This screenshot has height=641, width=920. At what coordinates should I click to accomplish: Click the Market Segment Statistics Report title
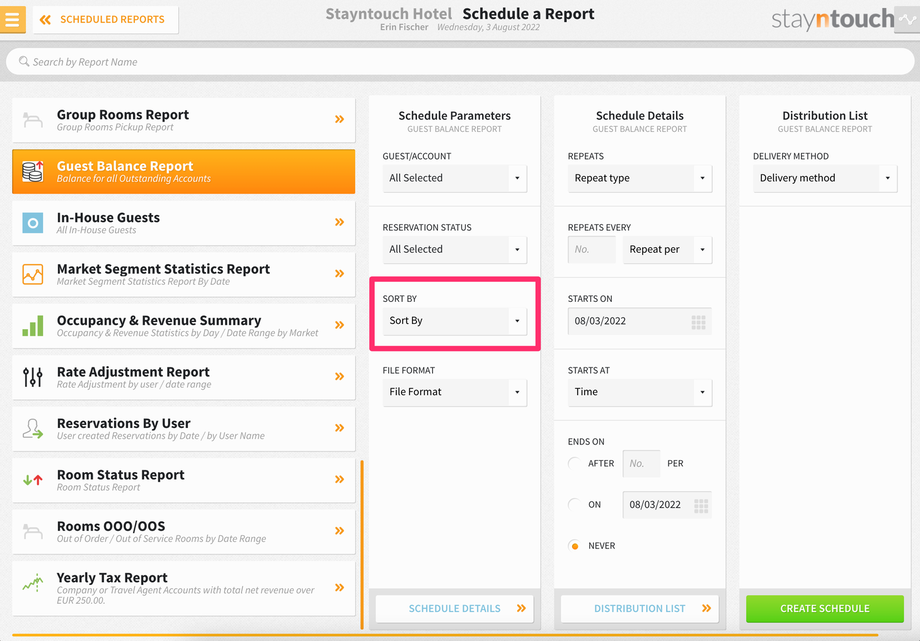pos(163,269)
